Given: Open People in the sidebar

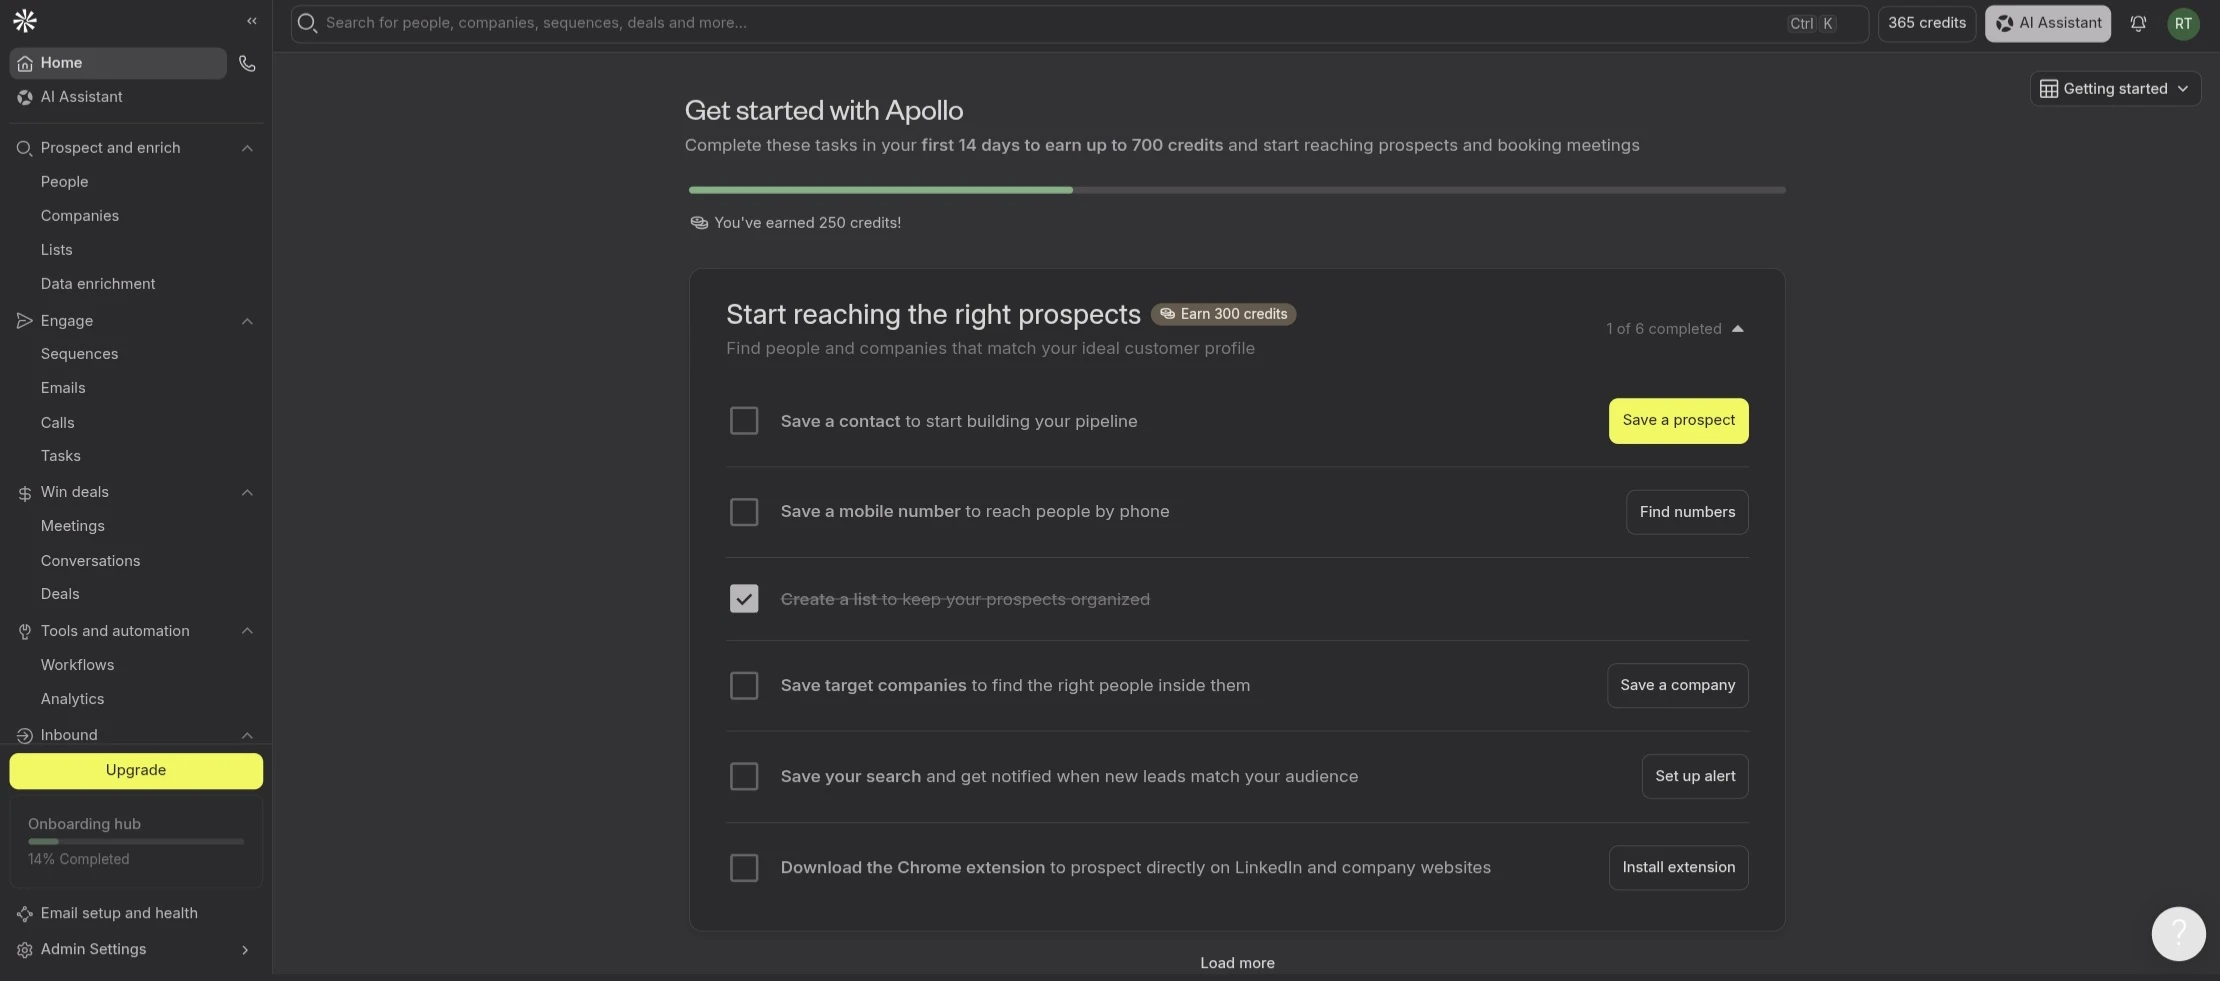Looking at the screenshot, I should pos(64,182).
